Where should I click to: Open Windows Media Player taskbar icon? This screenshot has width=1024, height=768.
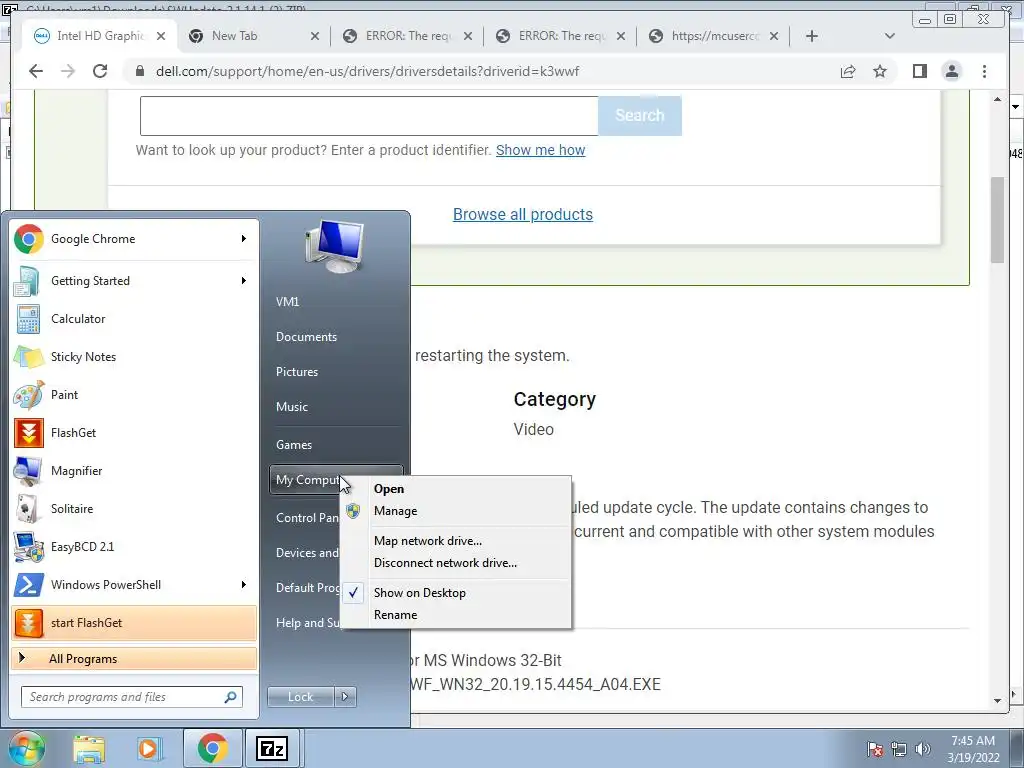(x=148, y=748)
